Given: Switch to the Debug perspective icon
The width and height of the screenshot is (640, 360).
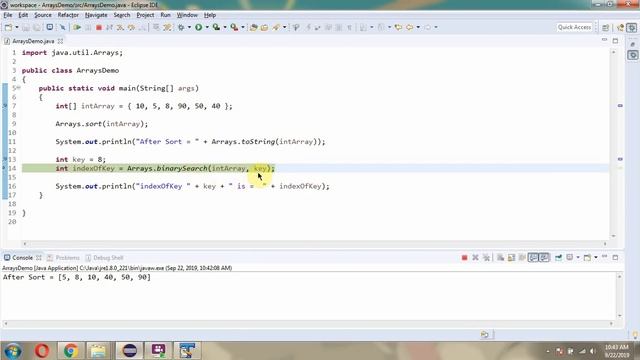Looking at the screenshot, I should (x=631, y=27).
